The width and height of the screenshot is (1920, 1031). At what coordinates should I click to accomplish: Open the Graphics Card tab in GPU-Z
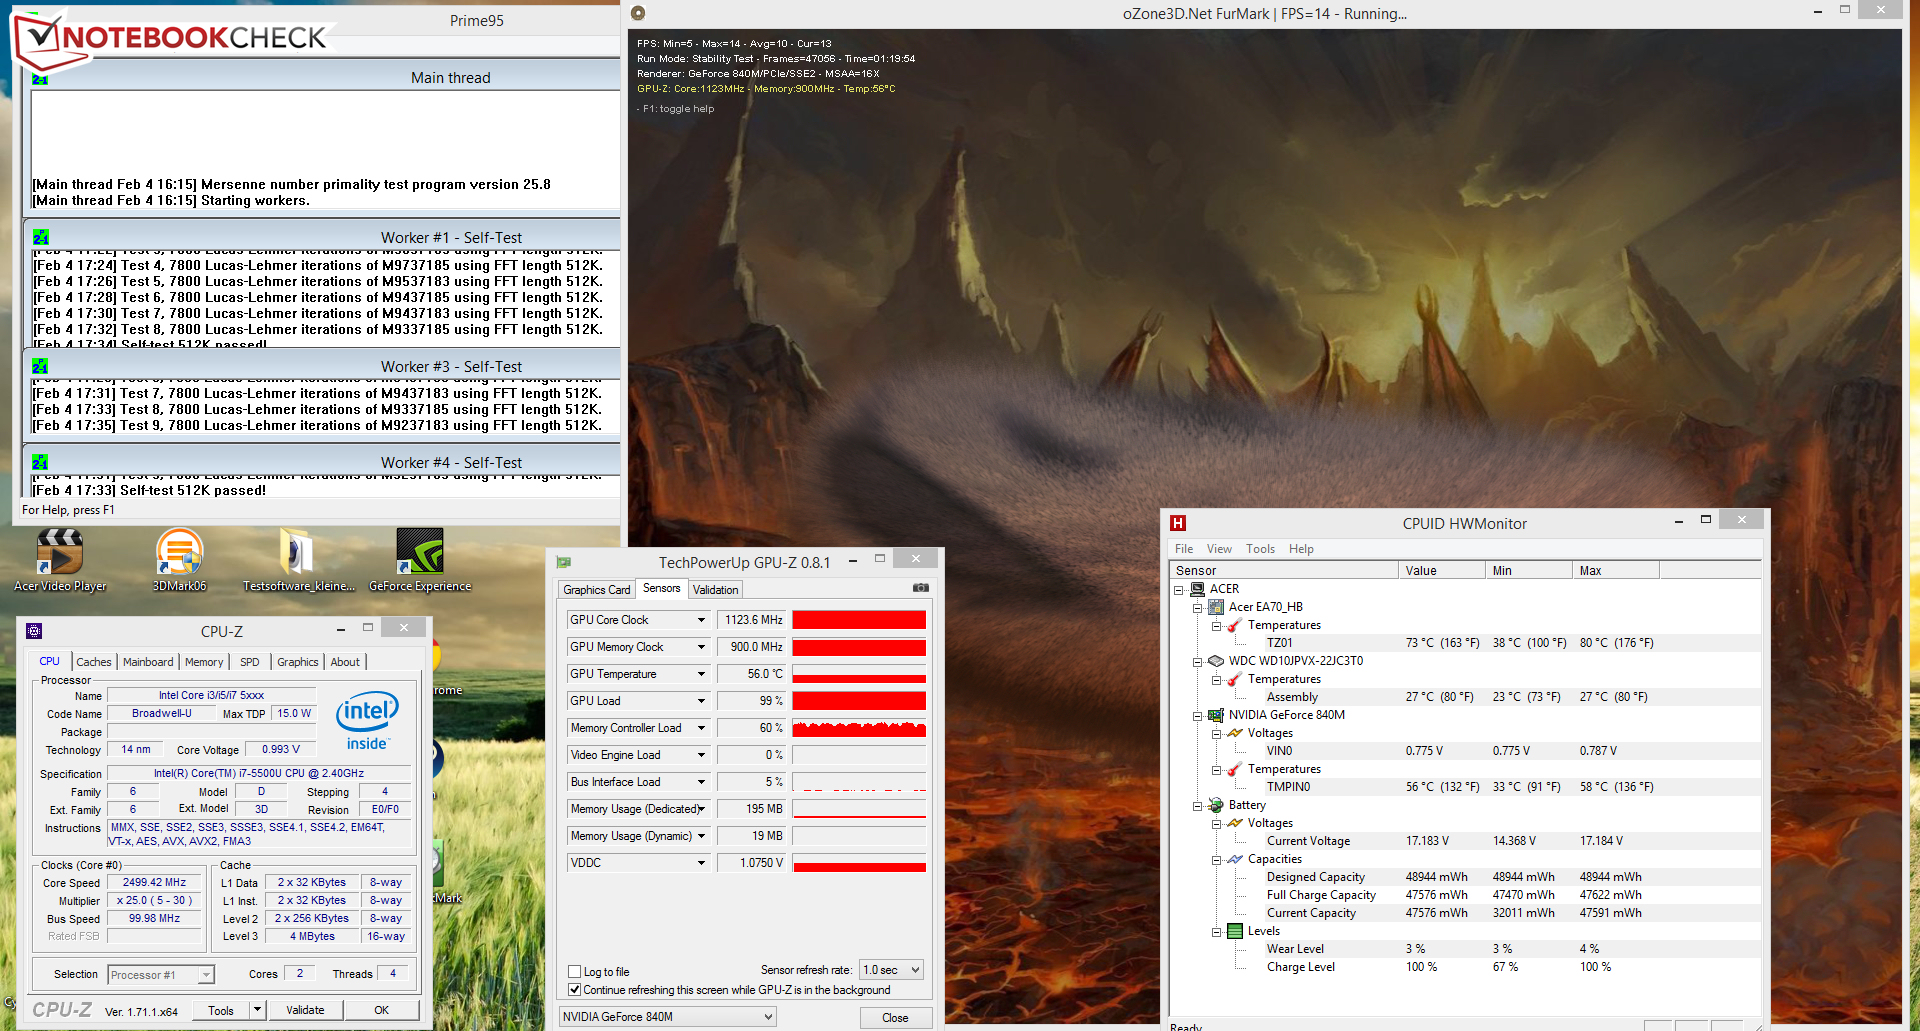click(597, 590)
